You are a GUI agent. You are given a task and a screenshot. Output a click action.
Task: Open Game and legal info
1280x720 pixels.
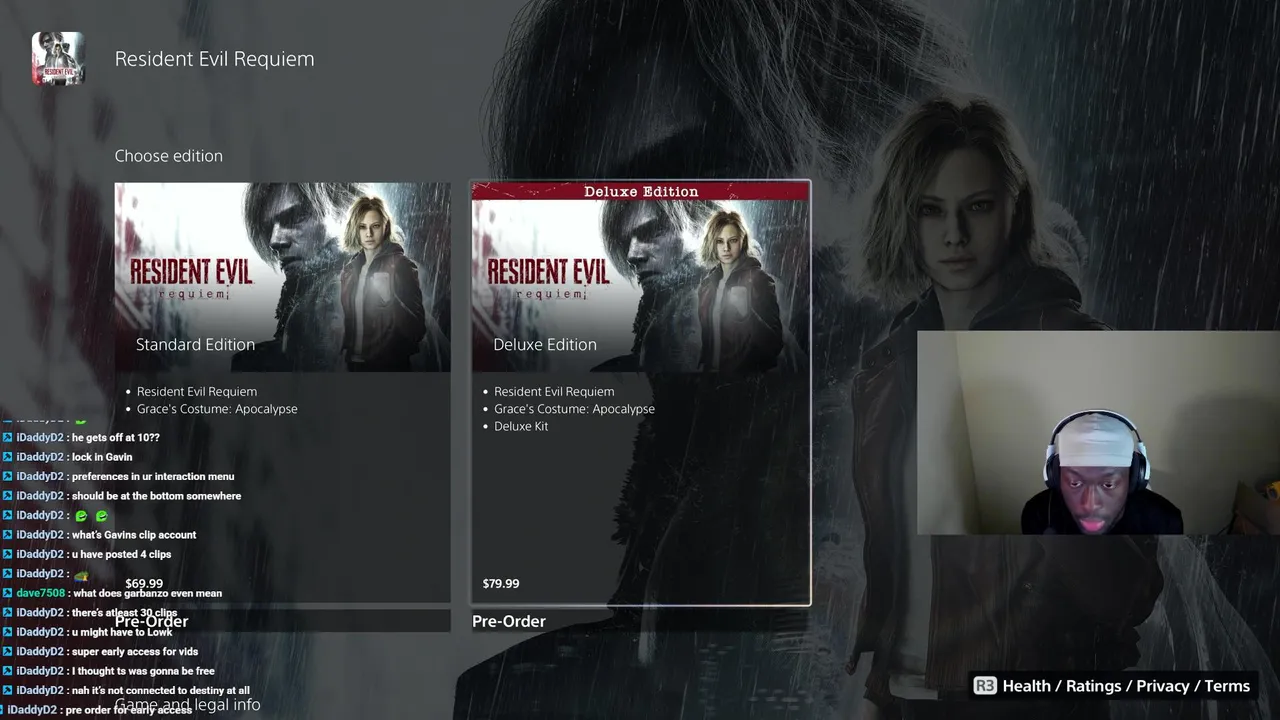point(188,704)
